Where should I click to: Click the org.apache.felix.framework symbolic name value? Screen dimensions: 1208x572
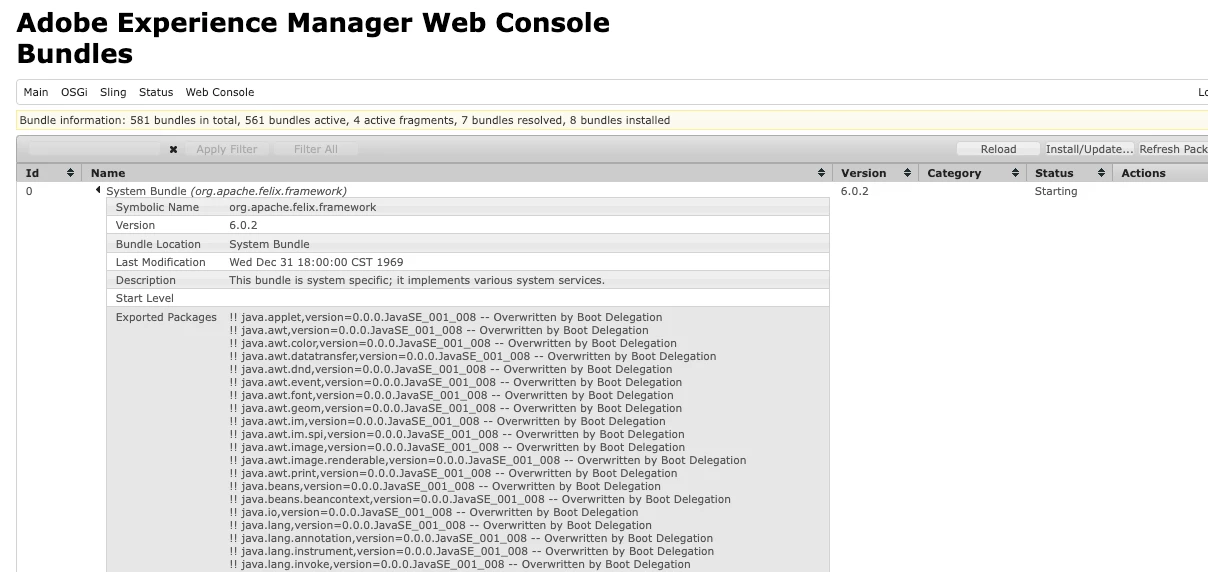[302, 207]
